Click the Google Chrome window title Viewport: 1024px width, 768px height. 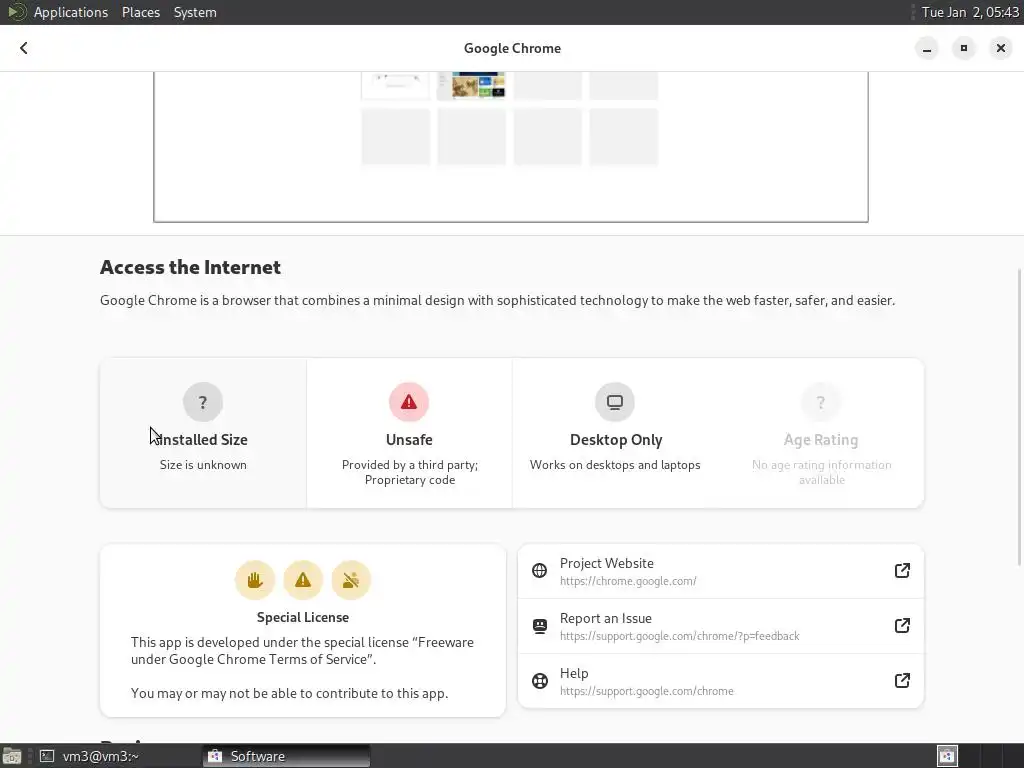pos(512,48)
